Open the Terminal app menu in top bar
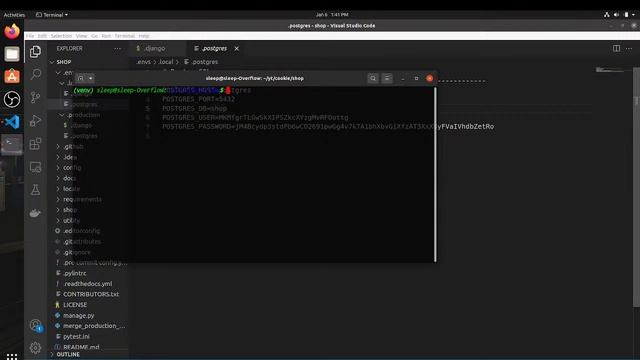 [52, 15]
